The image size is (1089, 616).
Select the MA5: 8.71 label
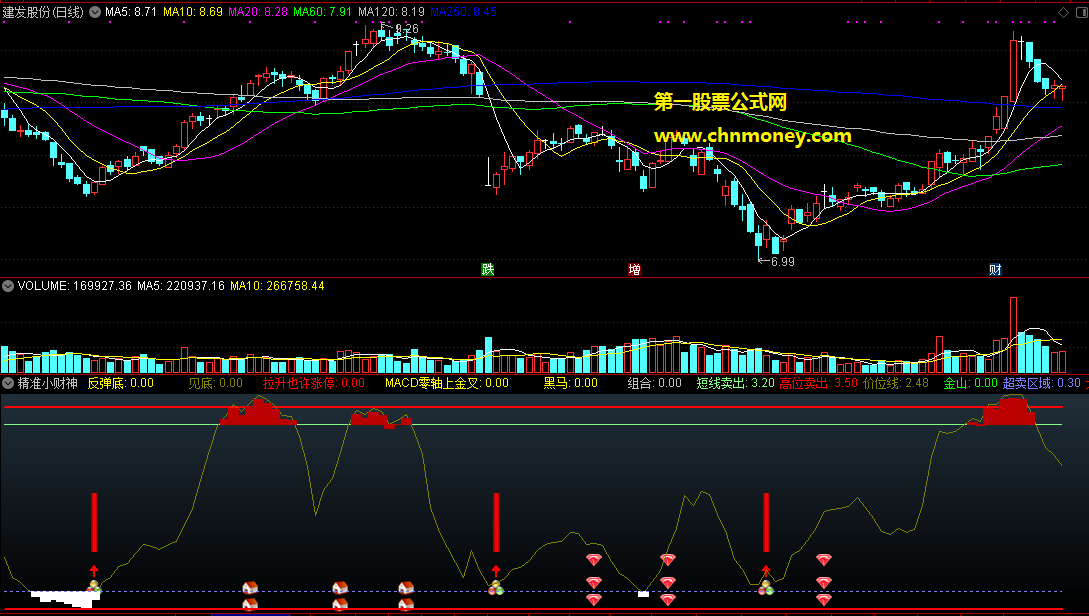click(131, 12)
